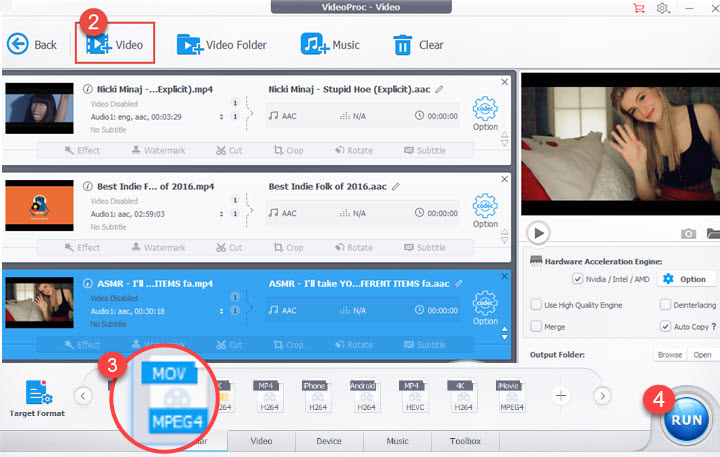Open Cut tool for Best Indie Folk video

point(229,248)
